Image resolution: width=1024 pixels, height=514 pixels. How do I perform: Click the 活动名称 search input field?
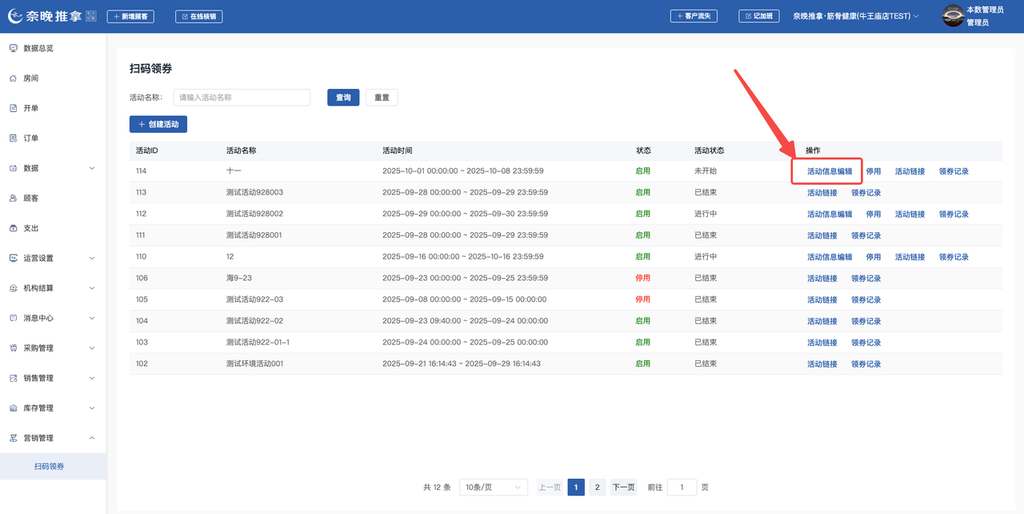[241, 98]
